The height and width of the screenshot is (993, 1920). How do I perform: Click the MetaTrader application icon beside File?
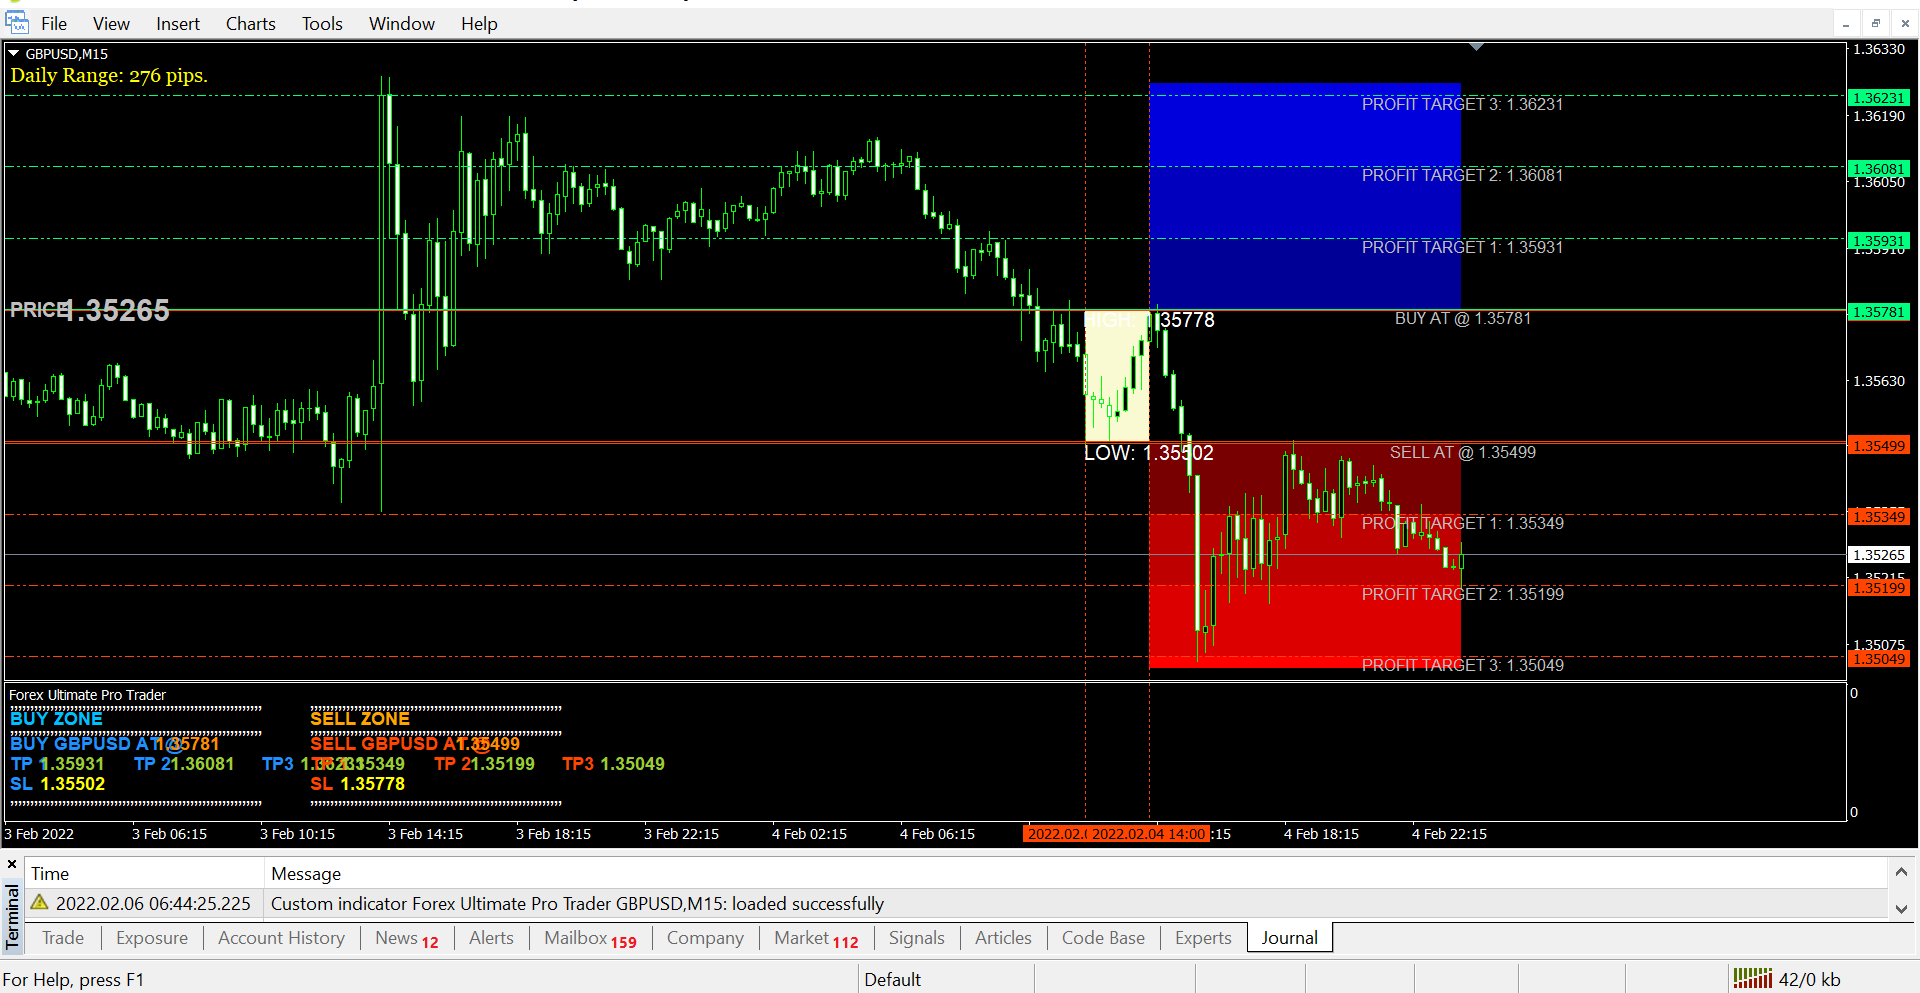coord(17,22)
